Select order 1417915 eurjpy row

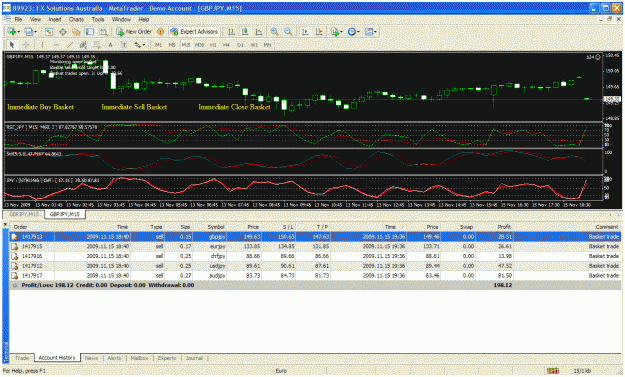click(x=315, y=246)
